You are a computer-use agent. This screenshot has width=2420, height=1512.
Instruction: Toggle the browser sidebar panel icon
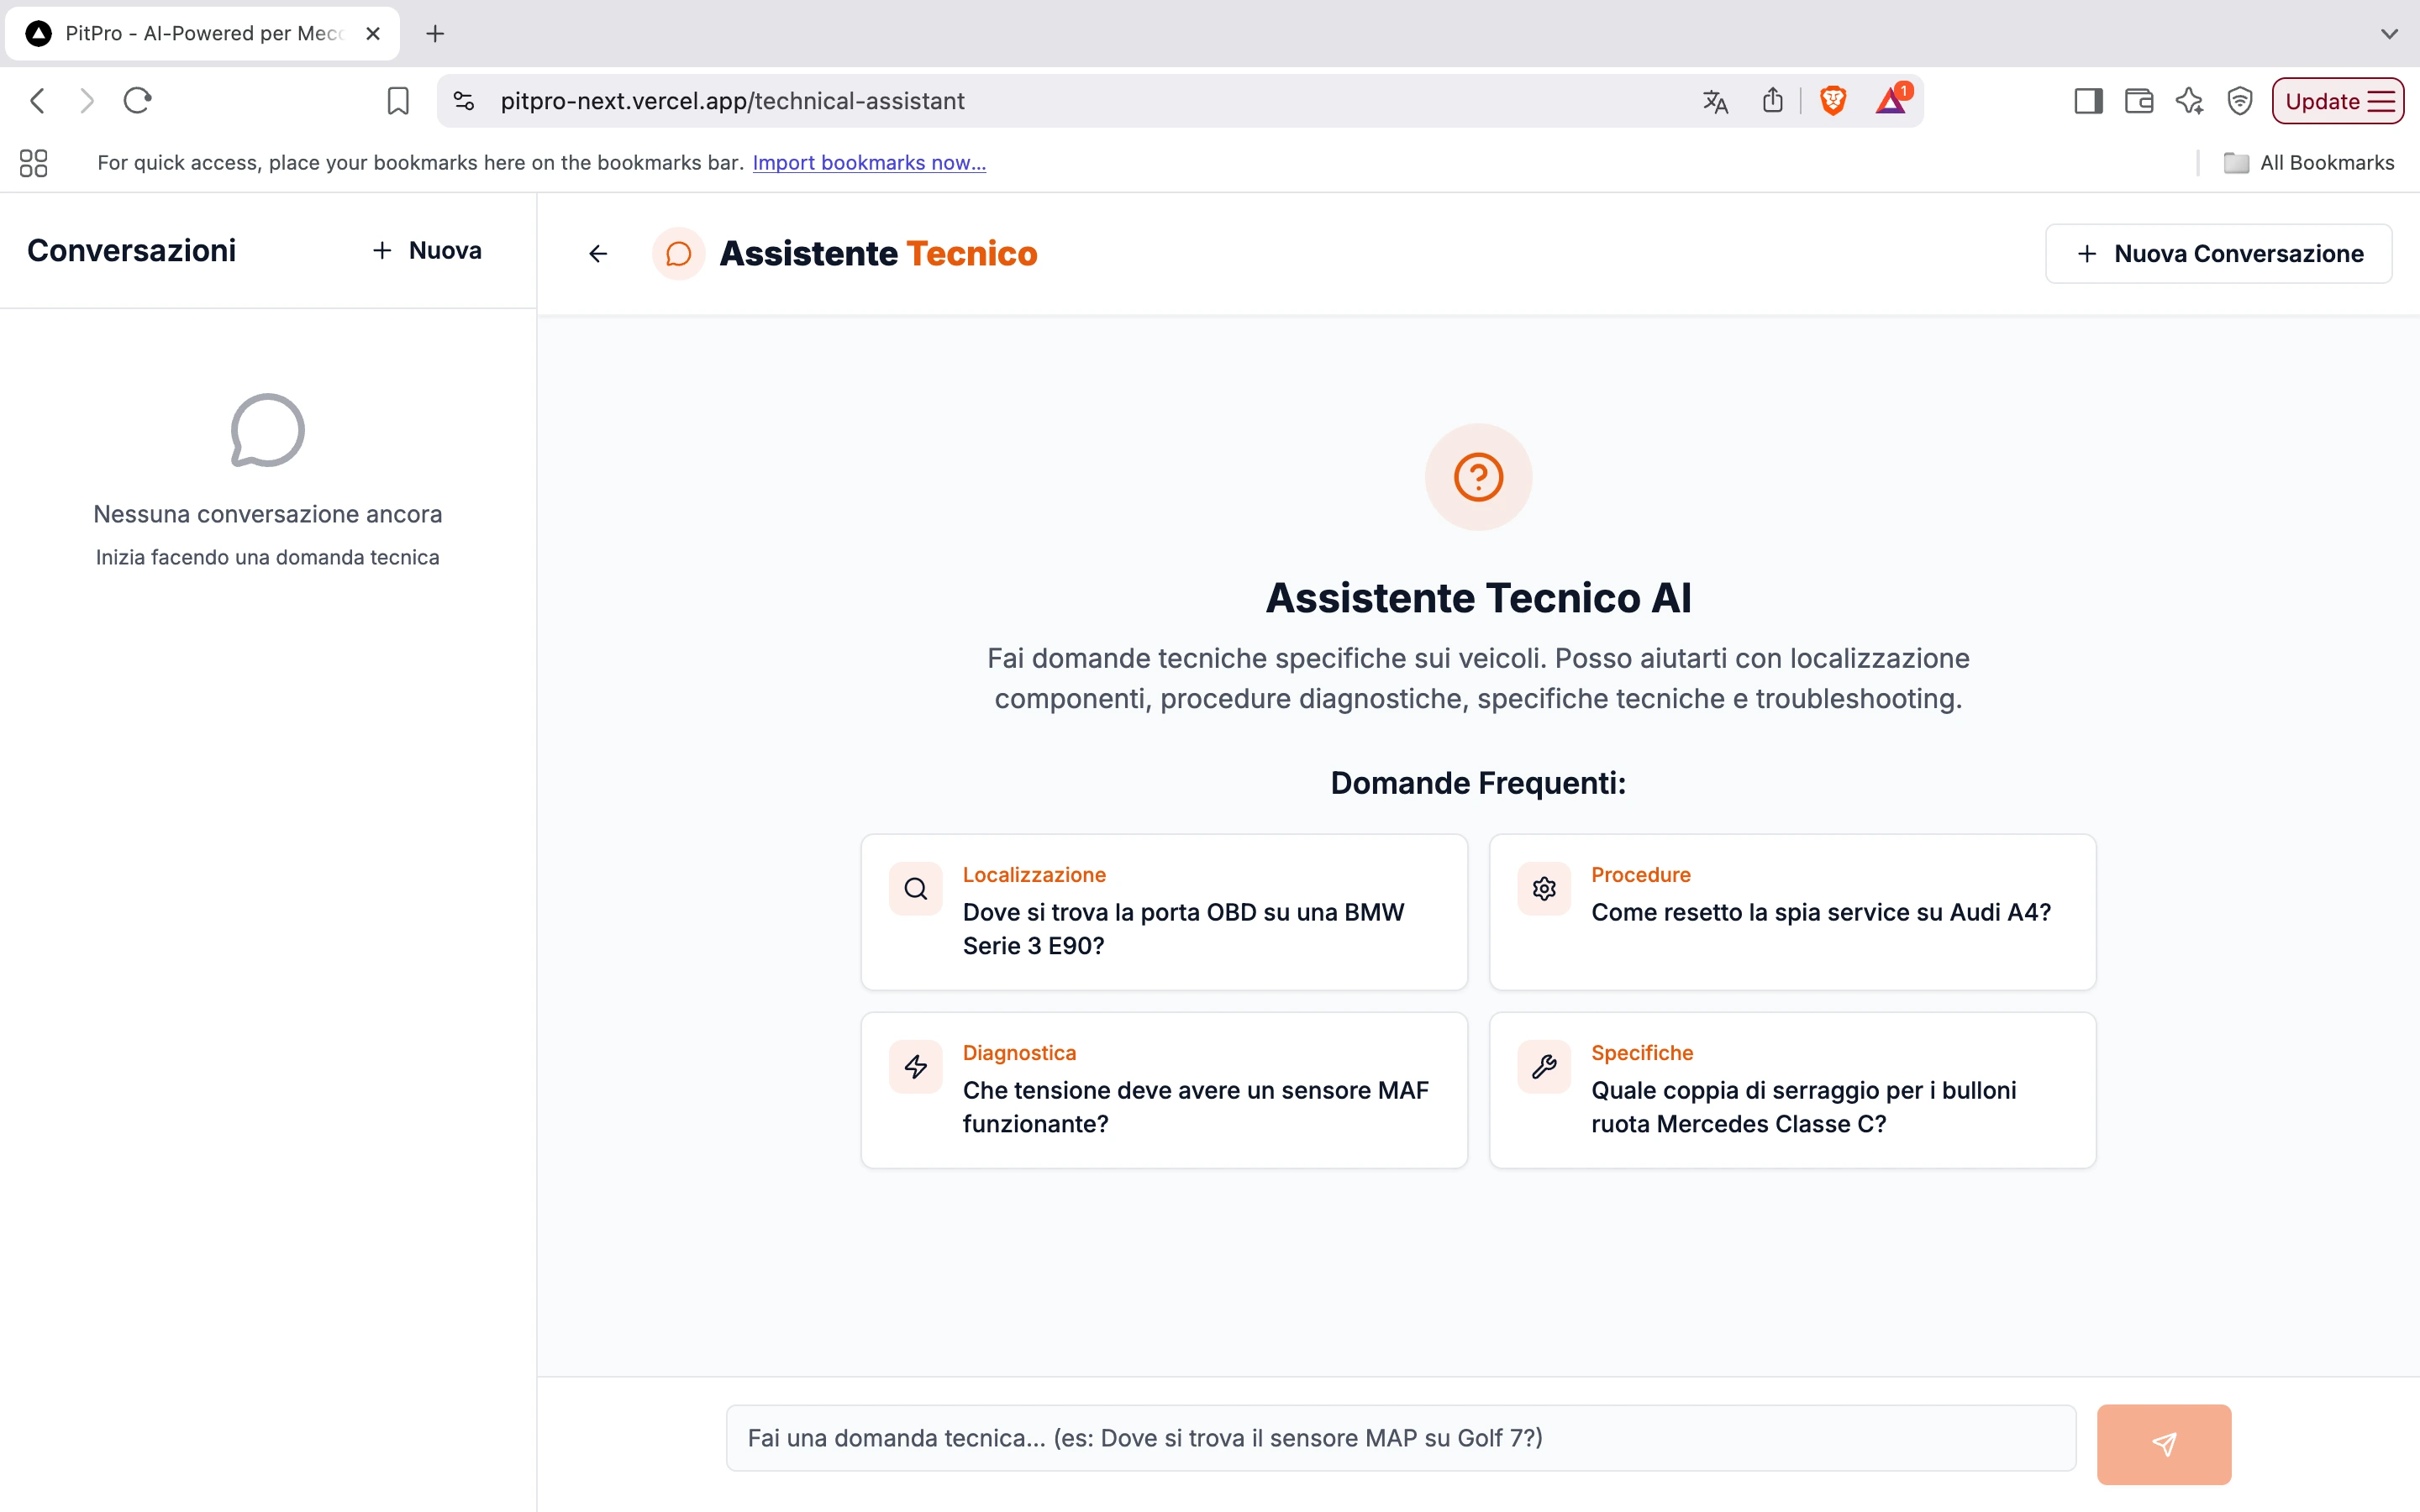click(2088, 101)
